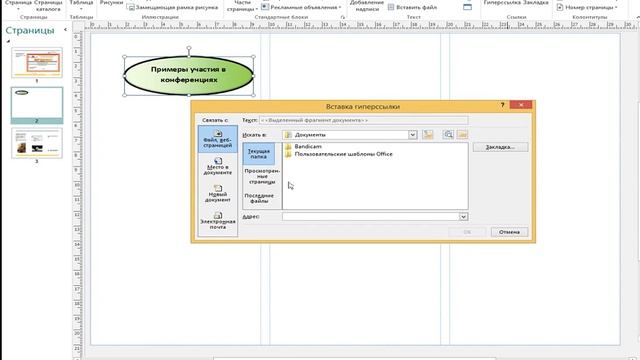Click Закладка ribbon button

[535, 3]
